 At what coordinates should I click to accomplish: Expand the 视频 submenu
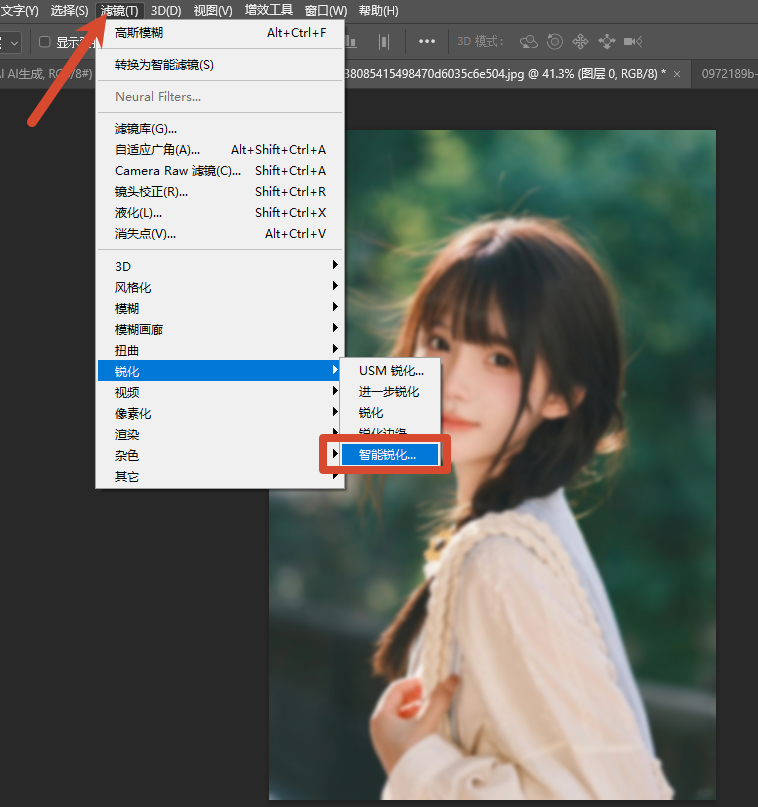(x=220, y=392)
